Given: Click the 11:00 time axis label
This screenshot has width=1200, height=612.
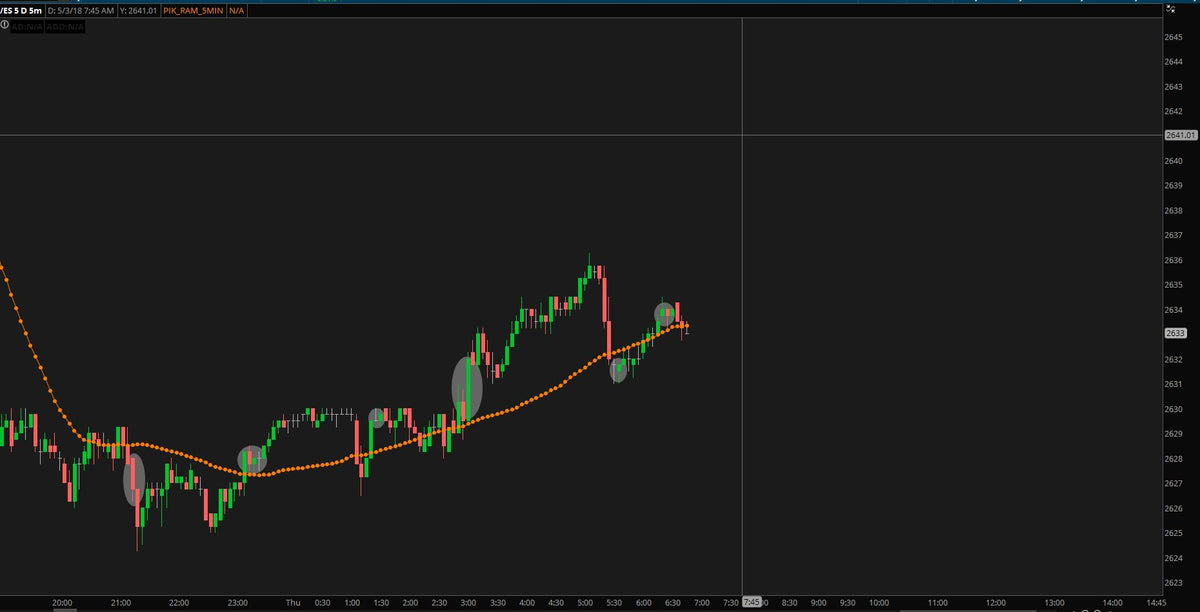Looking at the screenshot, I should click(x=937, y=603).
